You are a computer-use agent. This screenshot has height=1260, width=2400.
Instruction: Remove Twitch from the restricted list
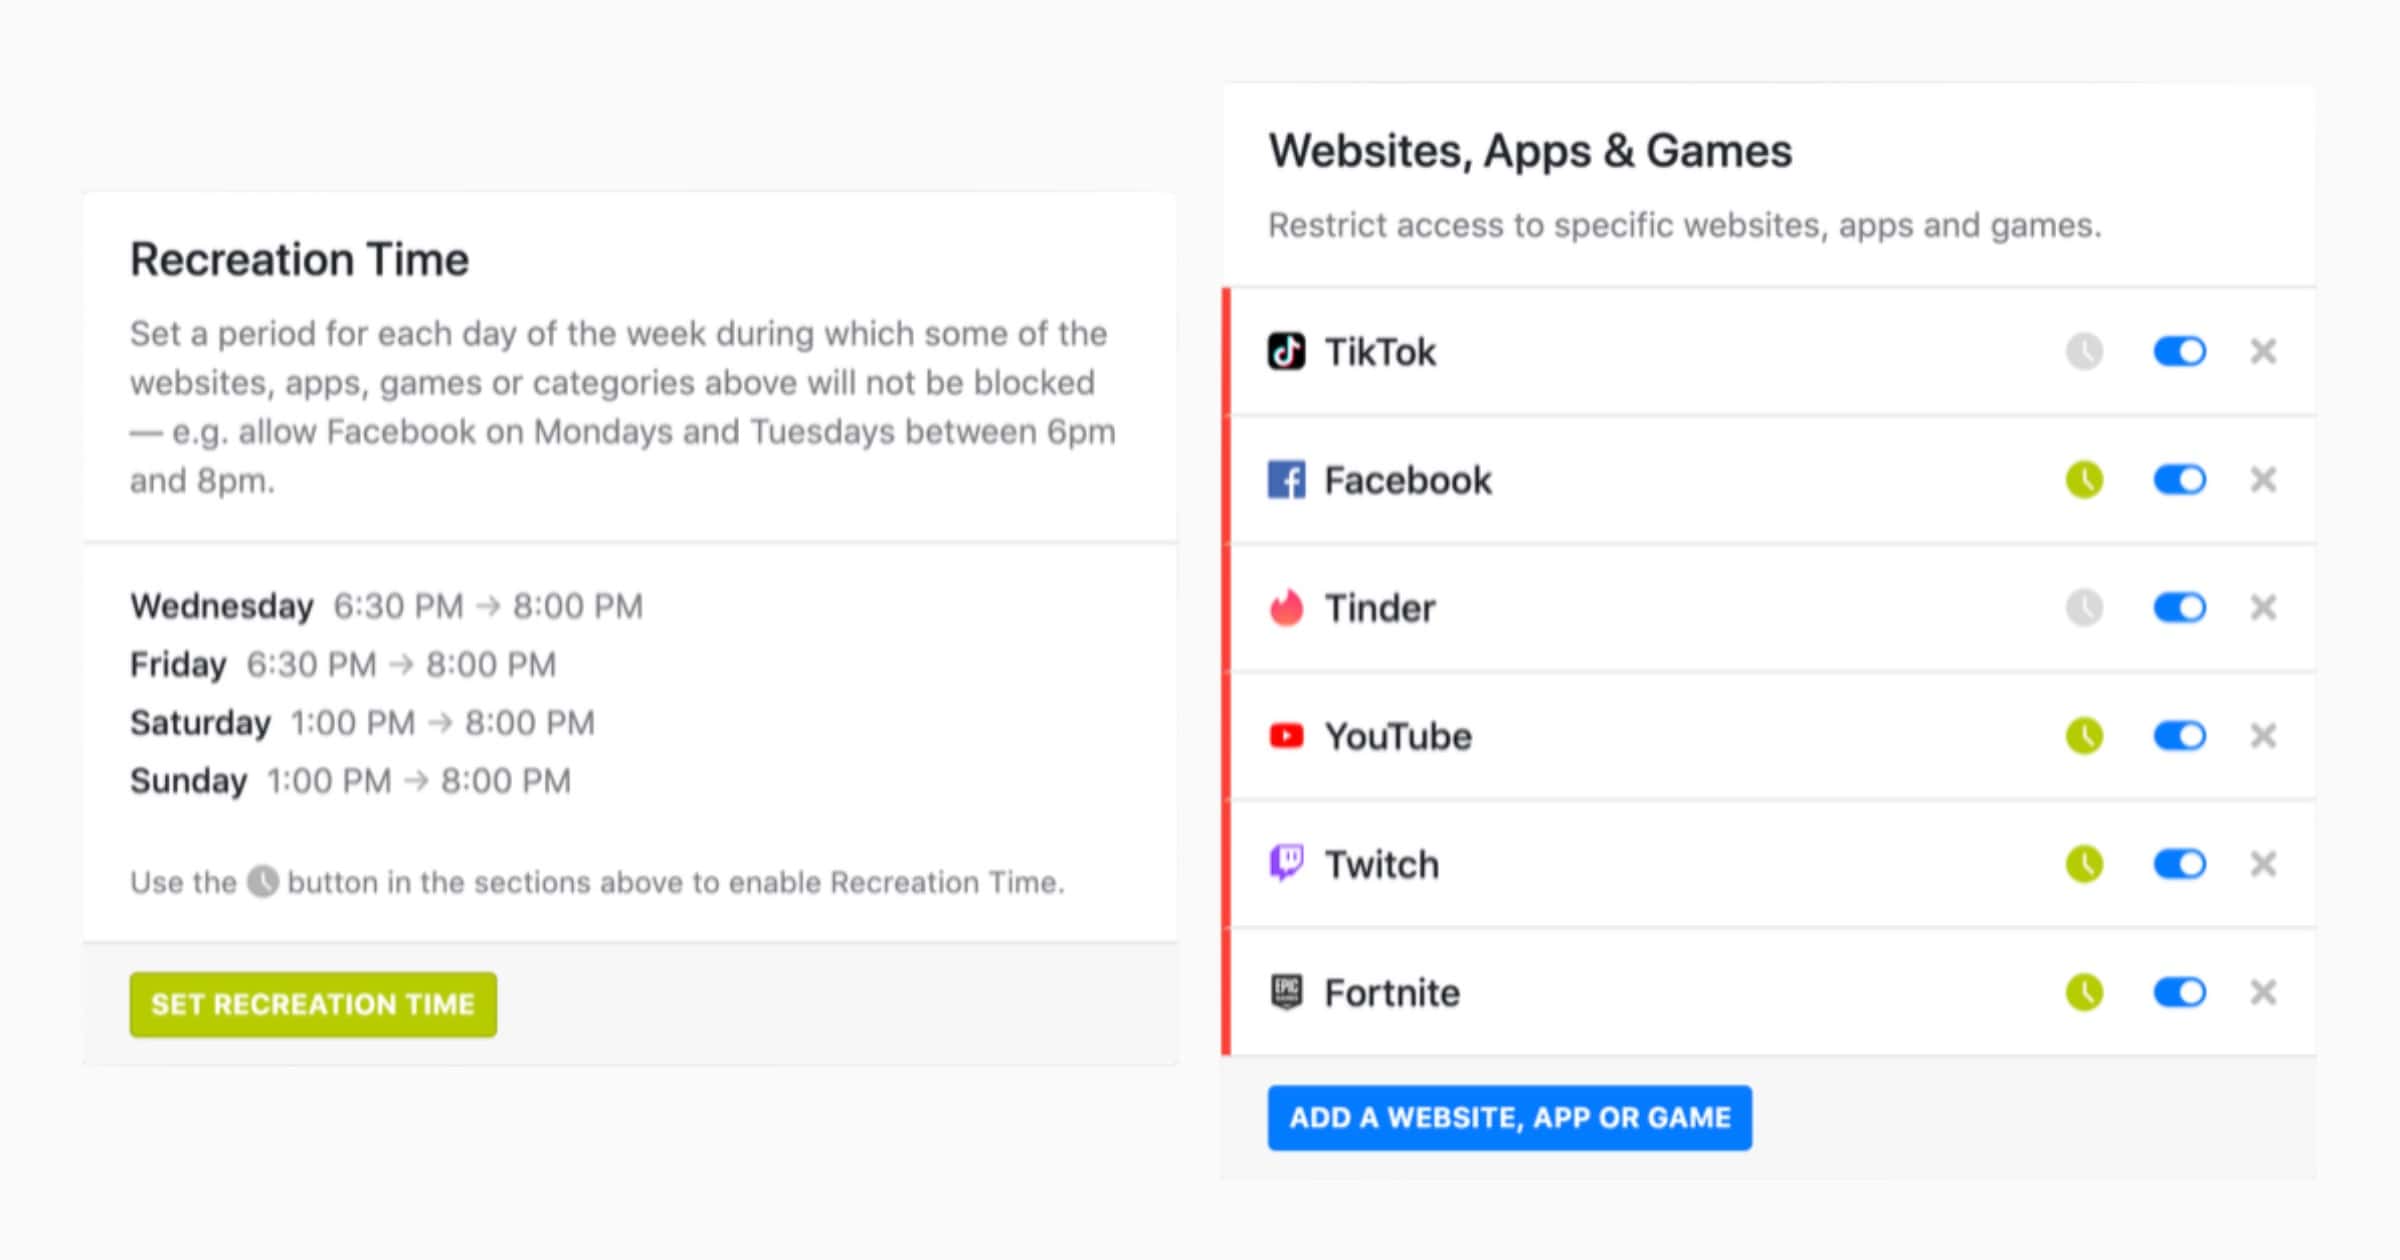click(x=2263, y=864)
